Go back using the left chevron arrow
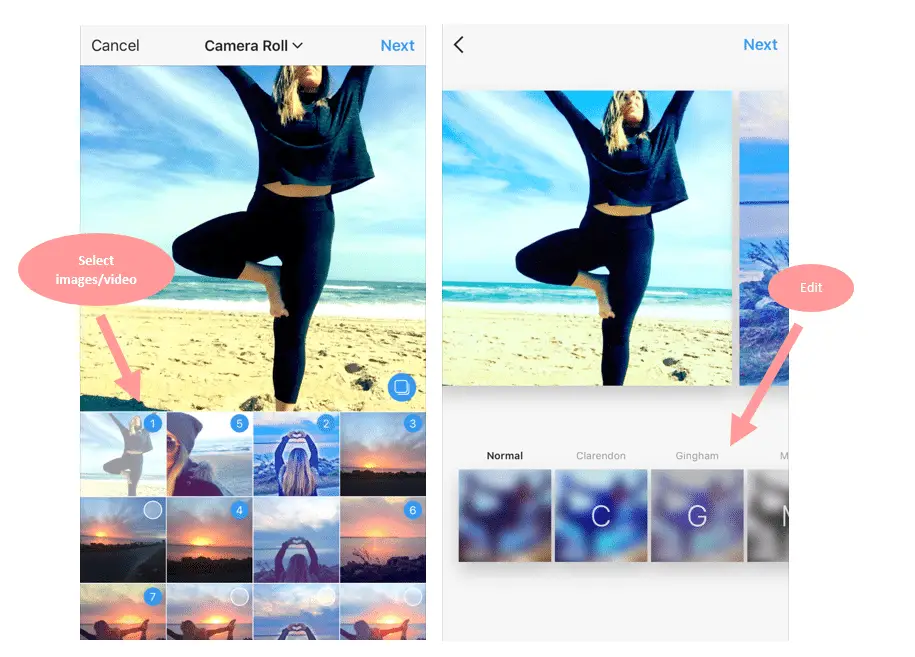Image resolution: width=915 pixels, height=657 pixels. coord(459,45)
